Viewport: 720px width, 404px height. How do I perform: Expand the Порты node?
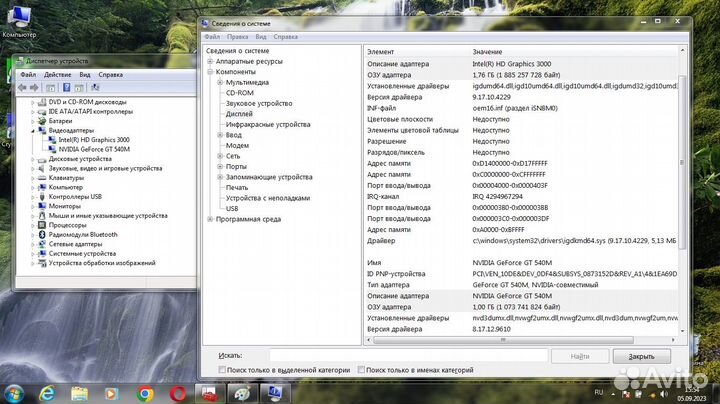click(220, 166)
